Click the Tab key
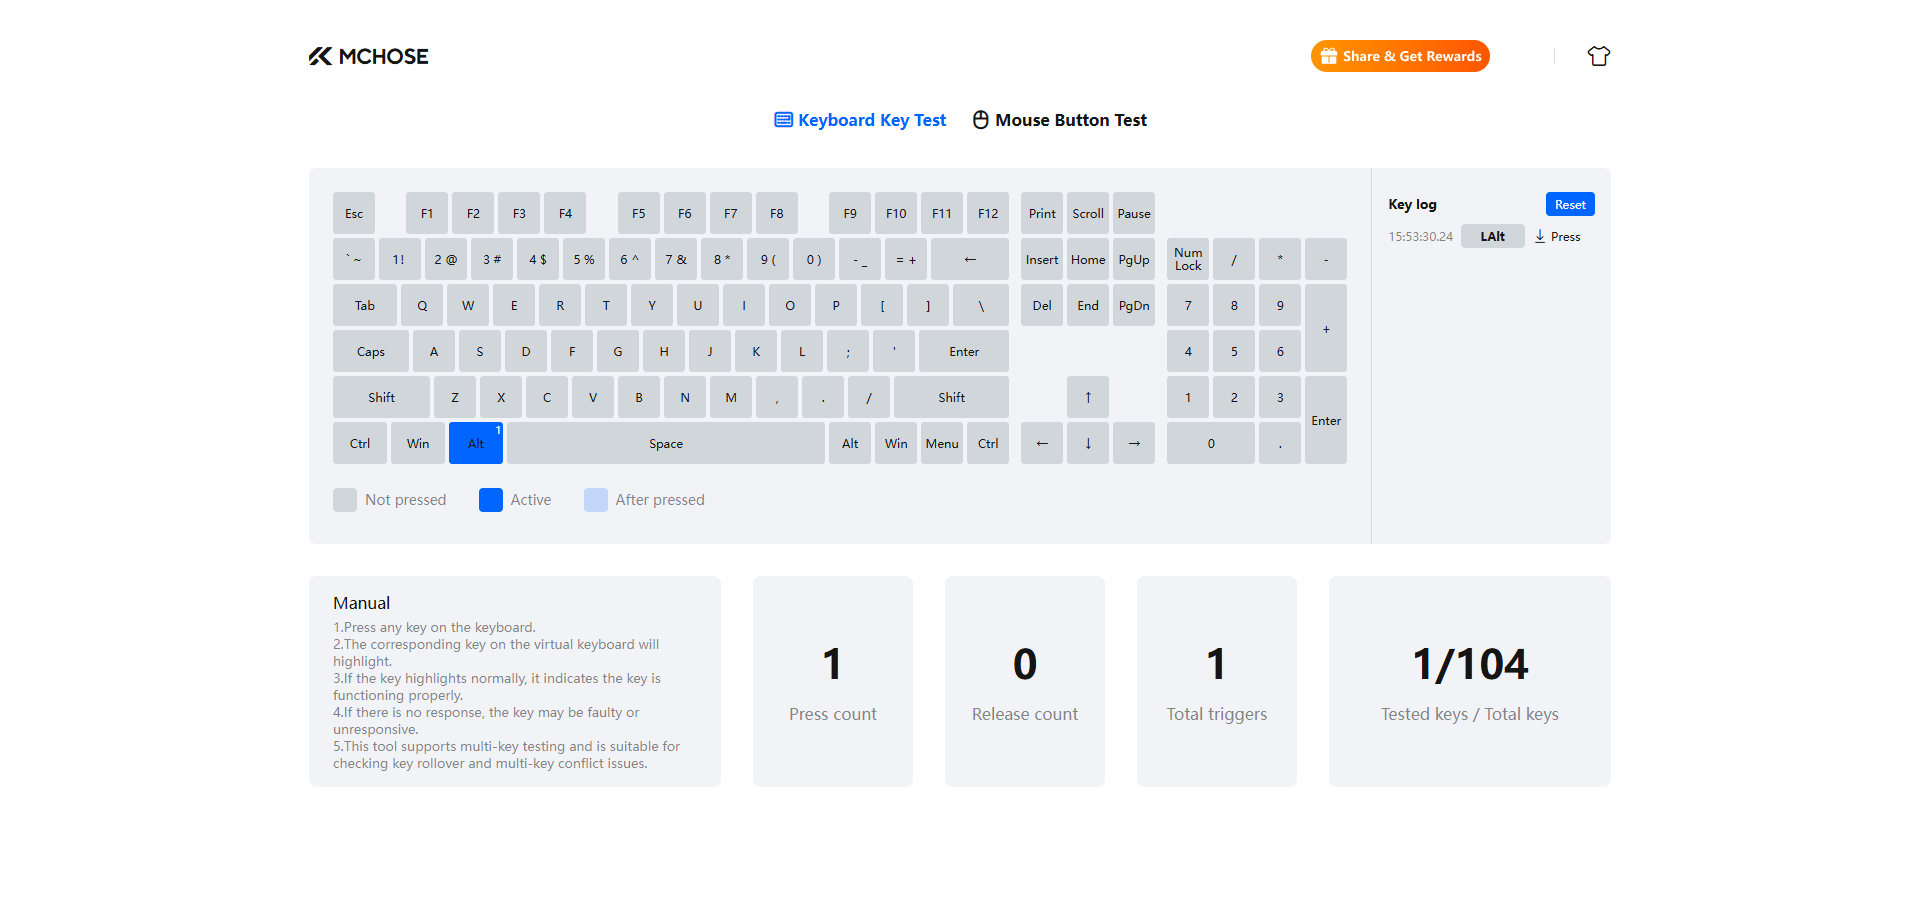The image size is (1920, 911). point(365,305)
